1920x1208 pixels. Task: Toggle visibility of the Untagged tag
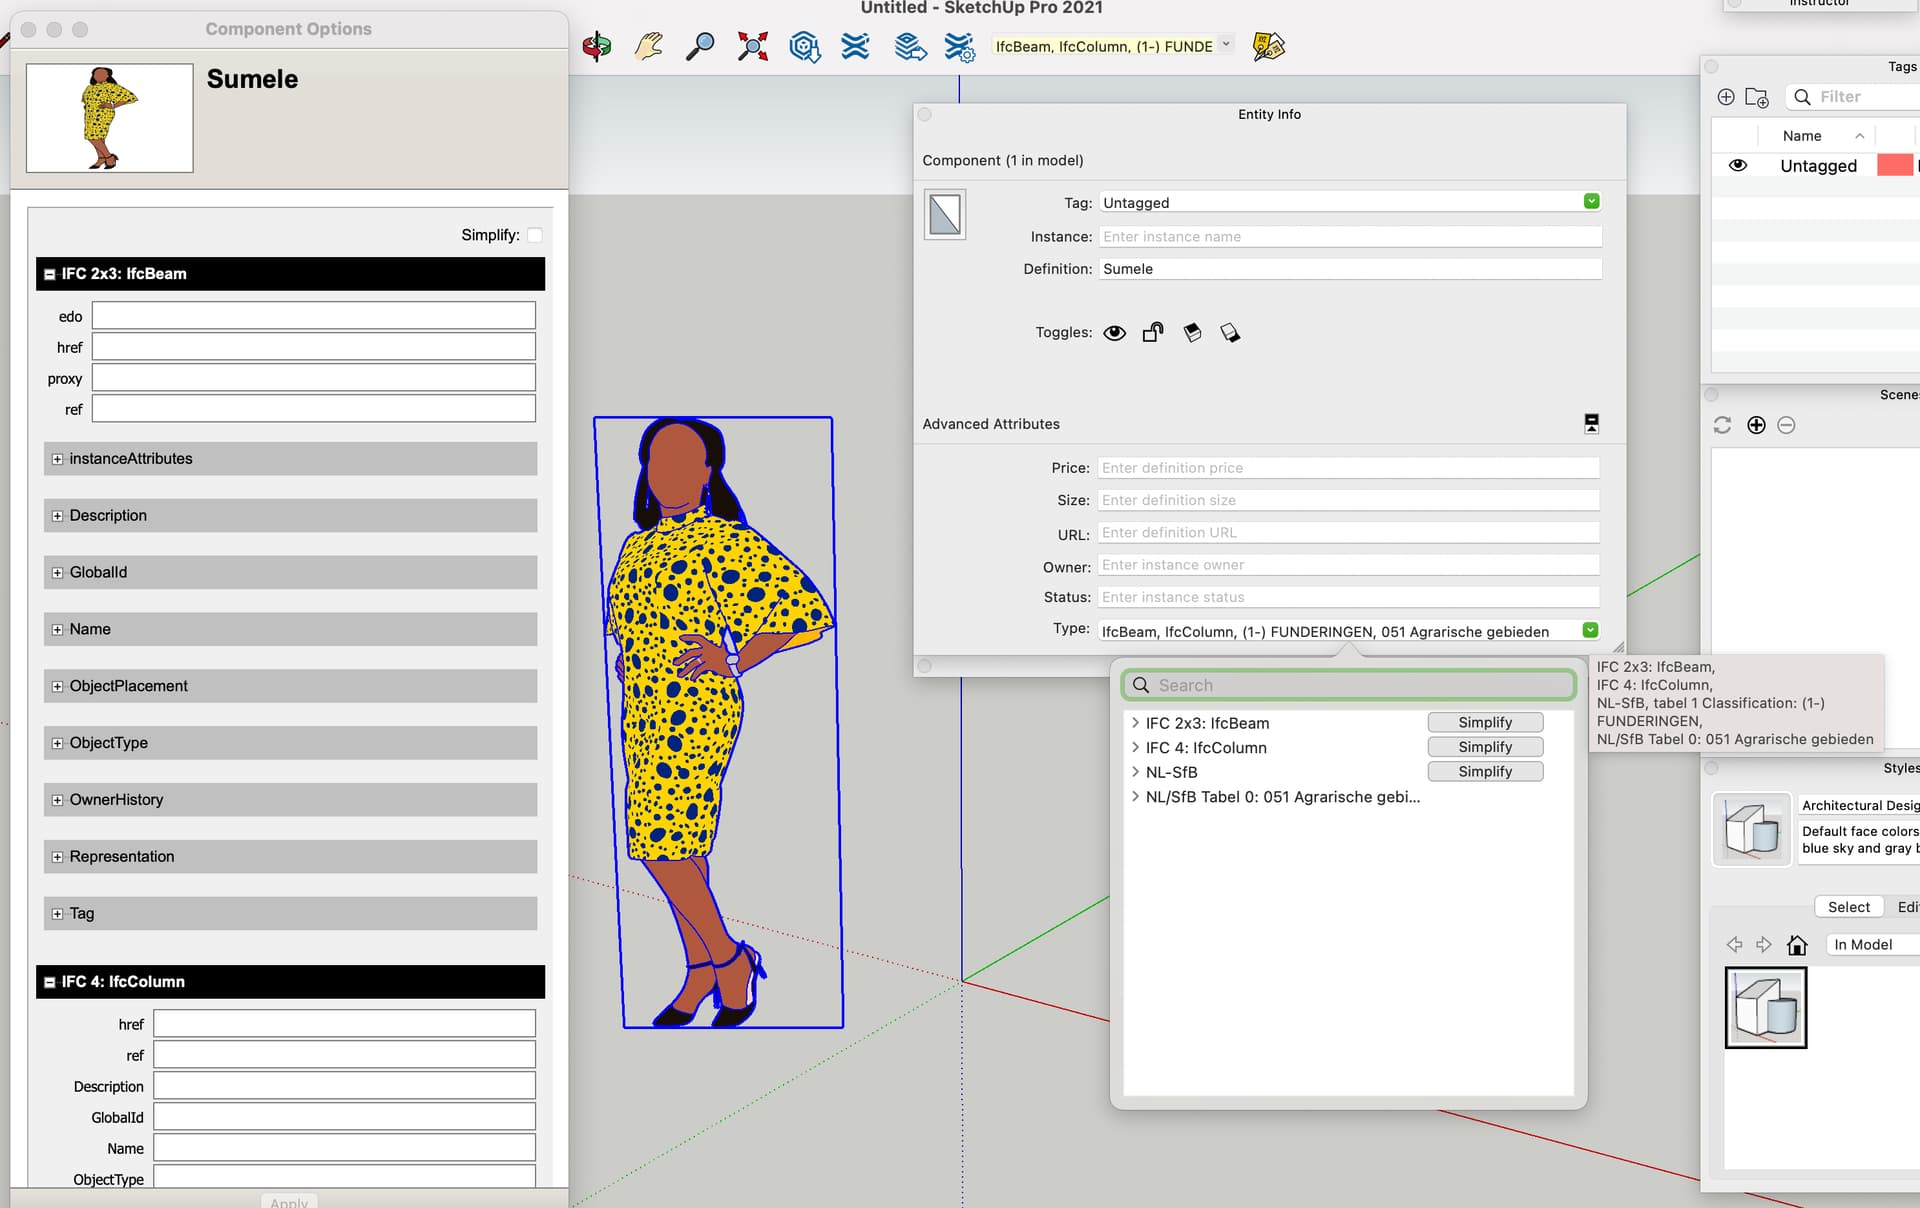1738,166
